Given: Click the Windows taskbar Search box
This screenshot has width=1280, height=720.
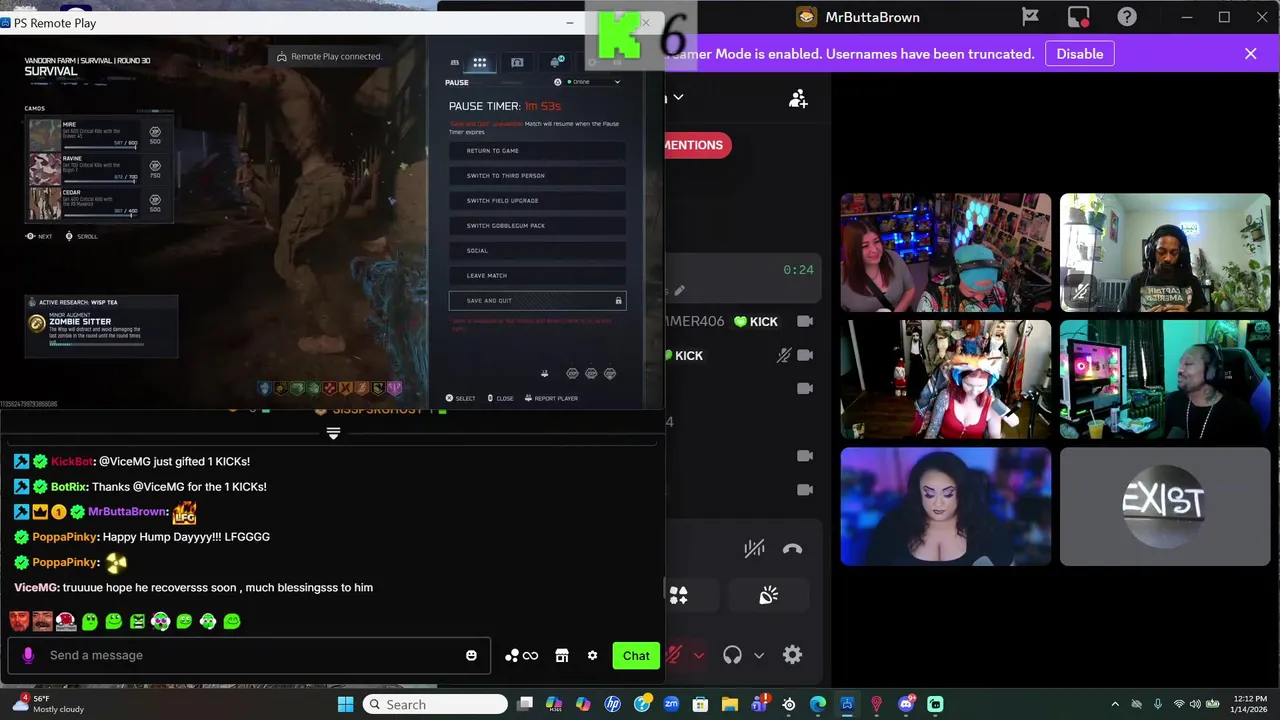Looking at the screenshot, I should pos(435,704).
